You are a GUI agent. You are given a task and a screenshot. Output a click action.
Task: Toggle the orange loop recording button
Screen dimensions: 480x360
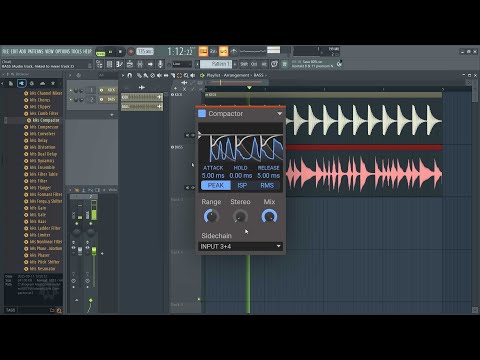pyautogui.click(x=223, y=51)
